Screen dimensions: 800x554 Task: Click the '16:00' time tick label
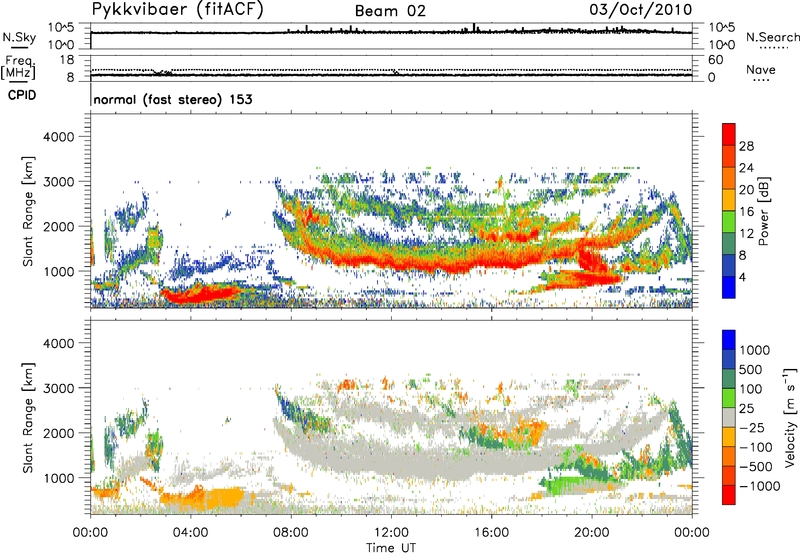tap(491, 533)
